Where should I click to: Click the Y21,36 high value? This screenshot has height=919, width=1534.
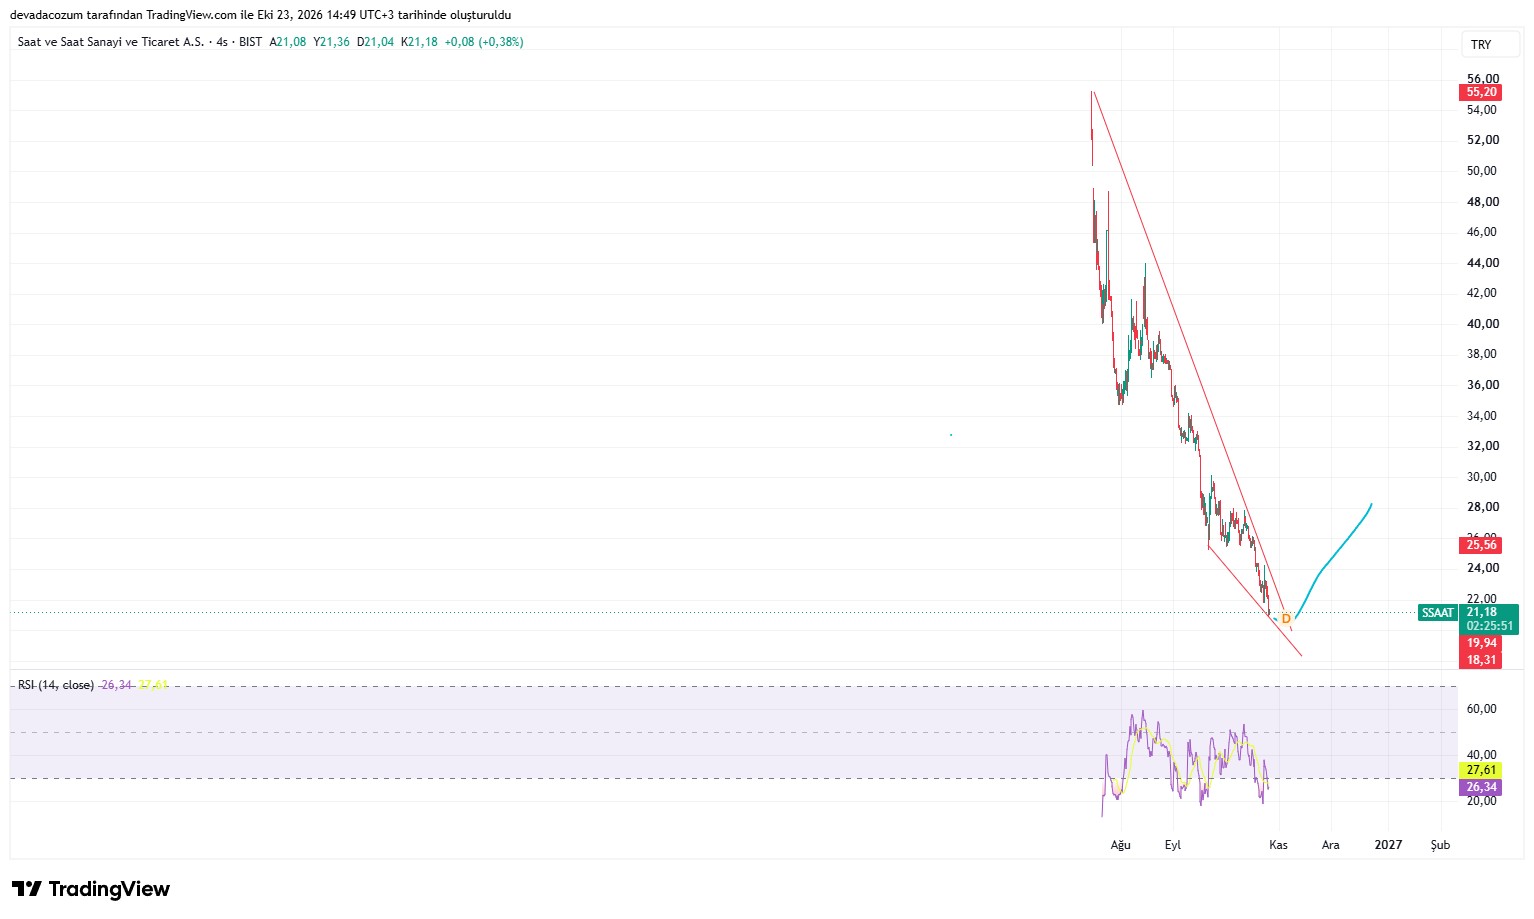(x=332, y=42)
